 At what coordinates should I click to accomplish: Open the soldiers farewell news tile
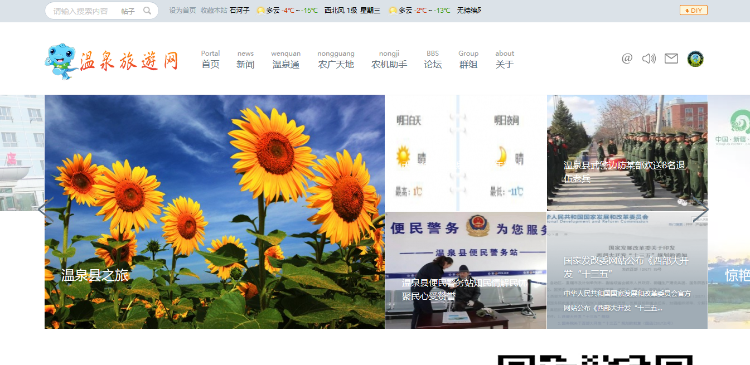point(627,153)
